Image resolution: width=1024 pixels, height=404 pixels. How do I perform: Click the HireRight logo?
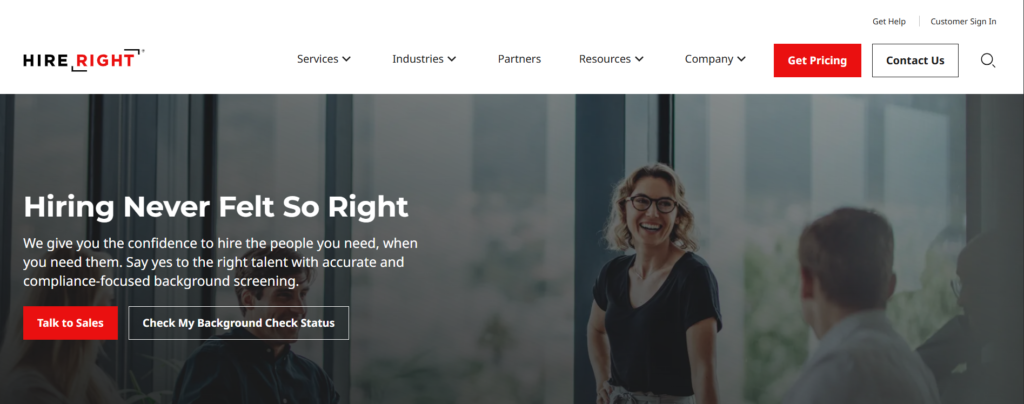(x=84, y=59)
